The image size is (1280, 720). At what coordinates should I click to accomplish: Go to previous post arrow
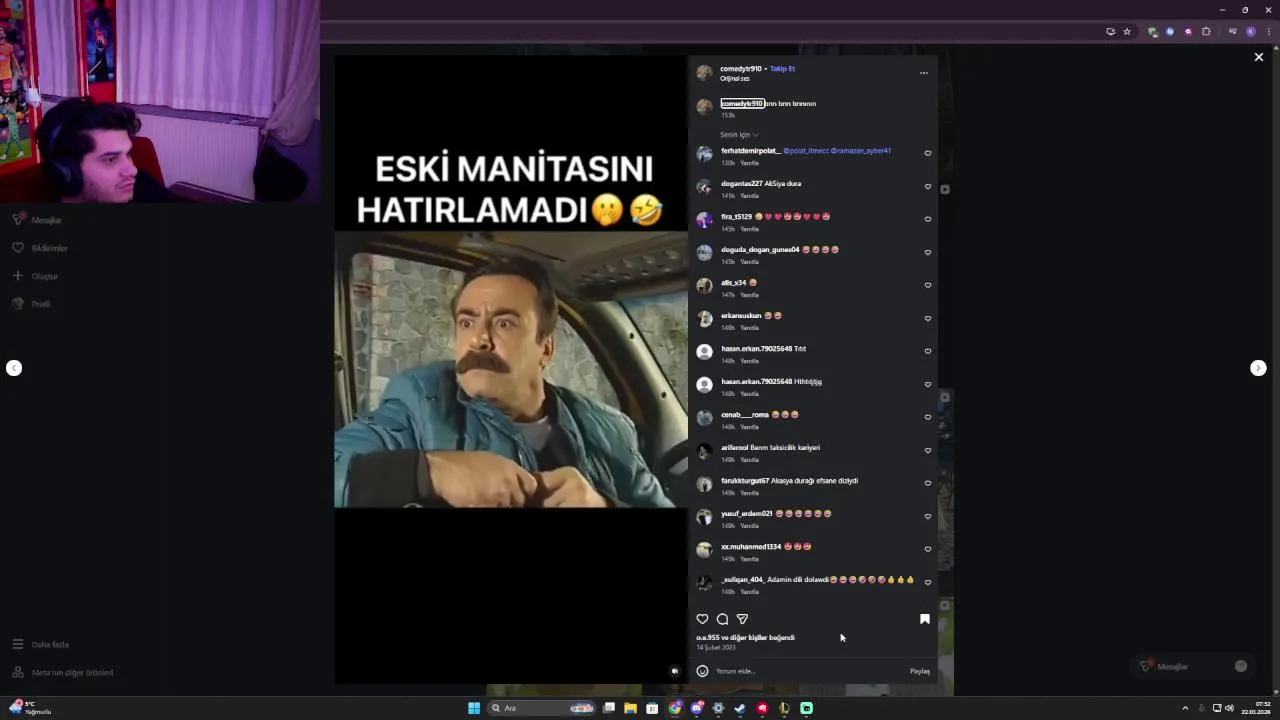(x=14, y=368)
